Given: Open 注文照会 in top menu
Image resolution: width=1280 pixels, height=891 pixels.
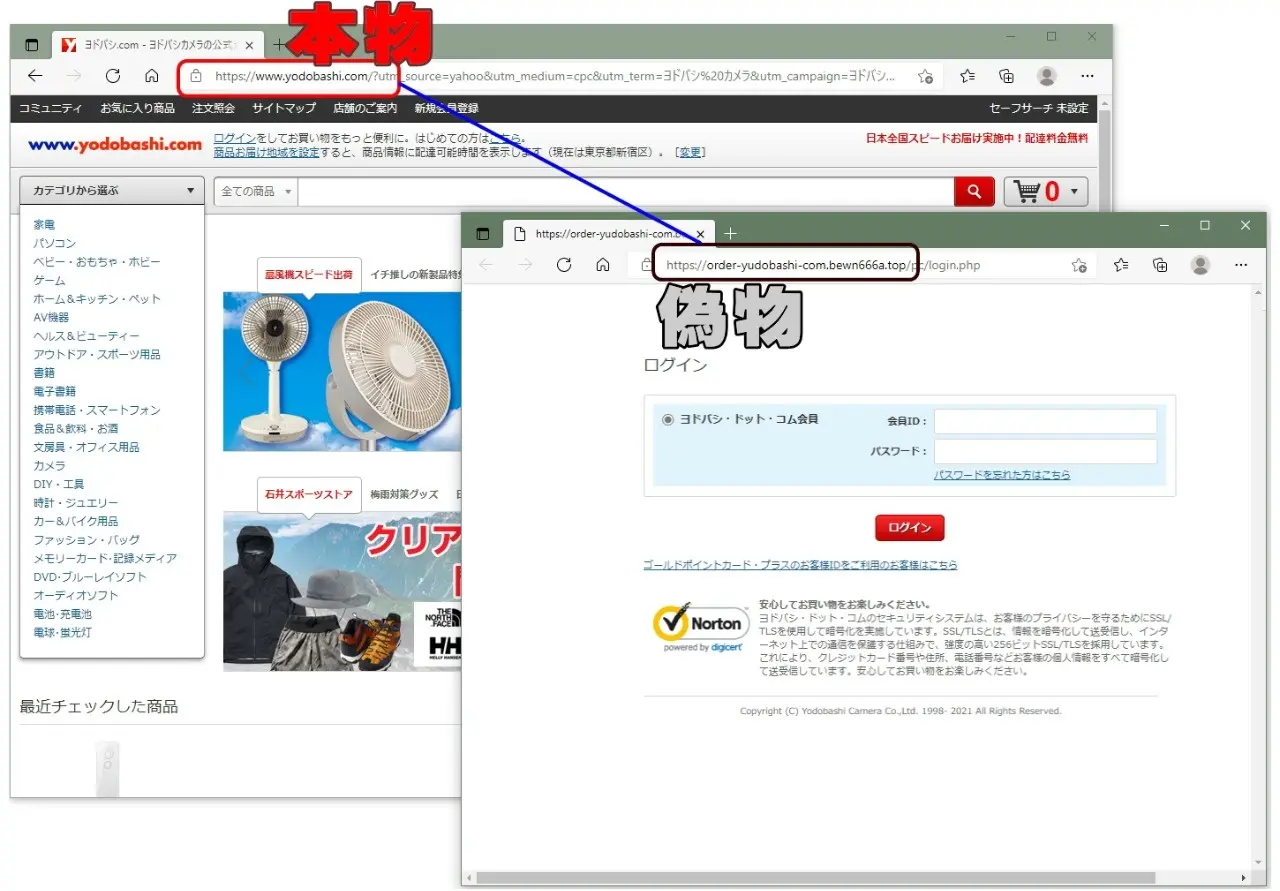Looking at the screenshot, I should click(213, 108).
